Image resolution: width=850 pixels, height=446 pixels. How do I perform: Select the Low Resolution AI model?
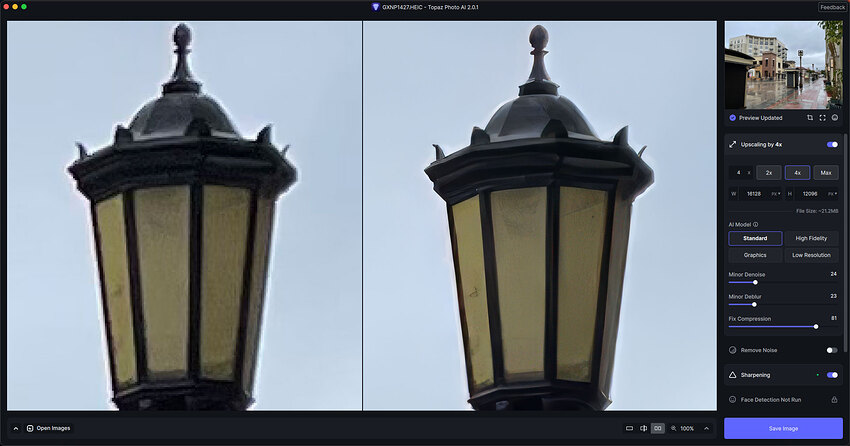[811, 255]
